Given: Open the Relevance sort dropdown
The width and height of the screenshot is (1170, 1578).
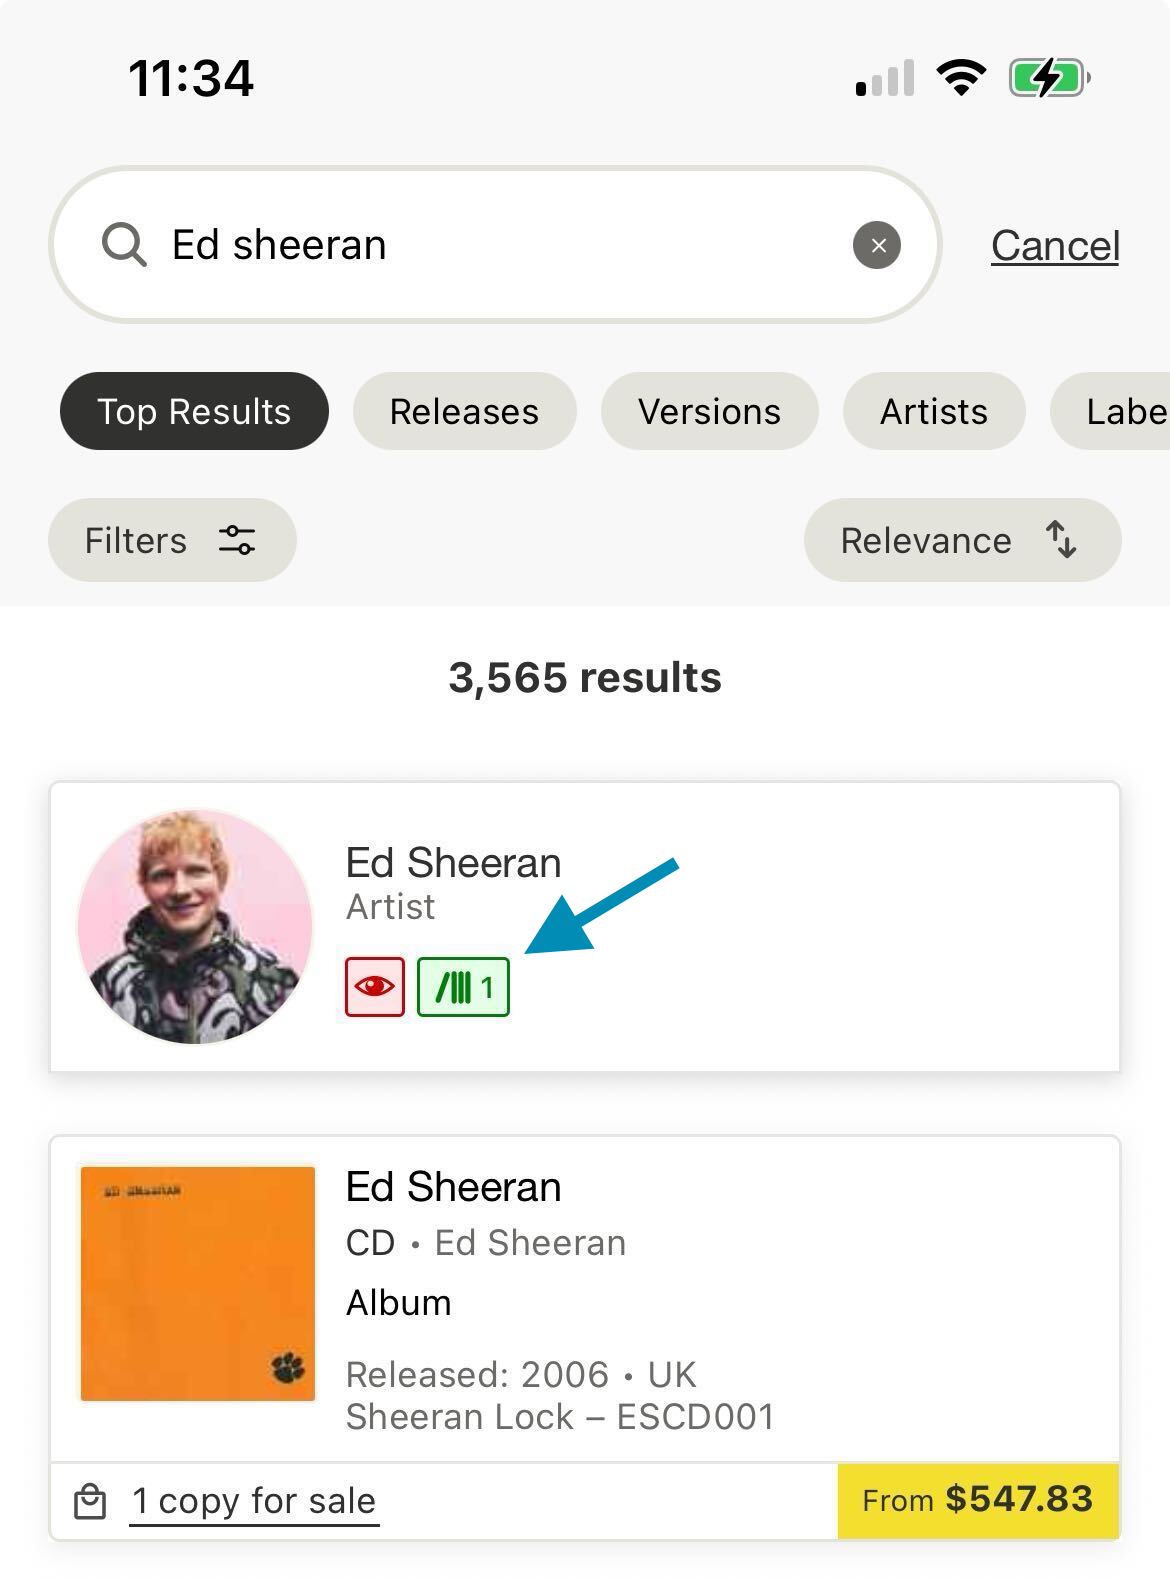Looking at the screenshot, I should pyautogui.click(x=962, y=540).
